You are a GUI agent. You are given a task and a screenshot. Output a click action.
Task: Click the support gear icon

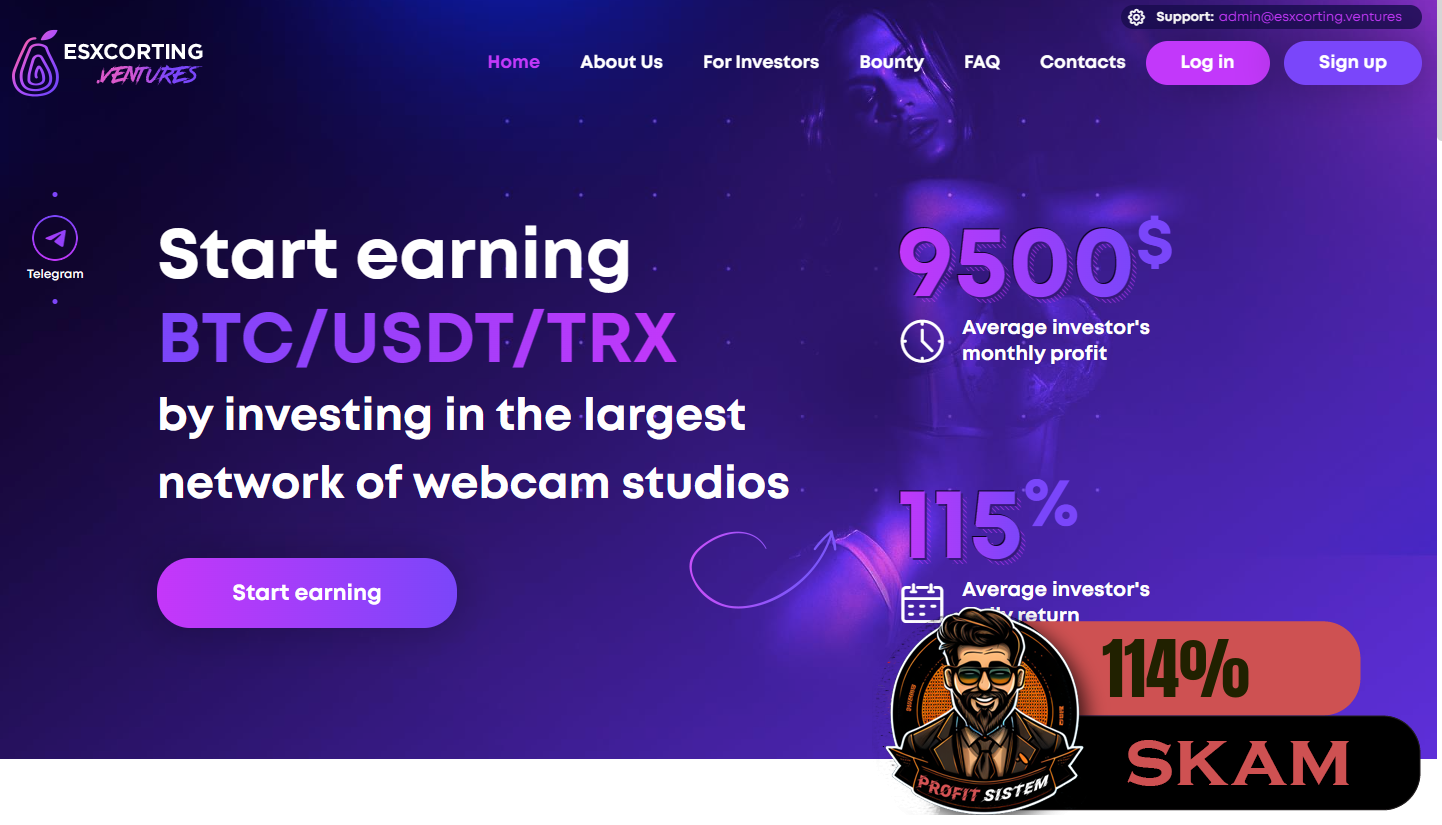pyautogui.click(x=1136, y=17)
